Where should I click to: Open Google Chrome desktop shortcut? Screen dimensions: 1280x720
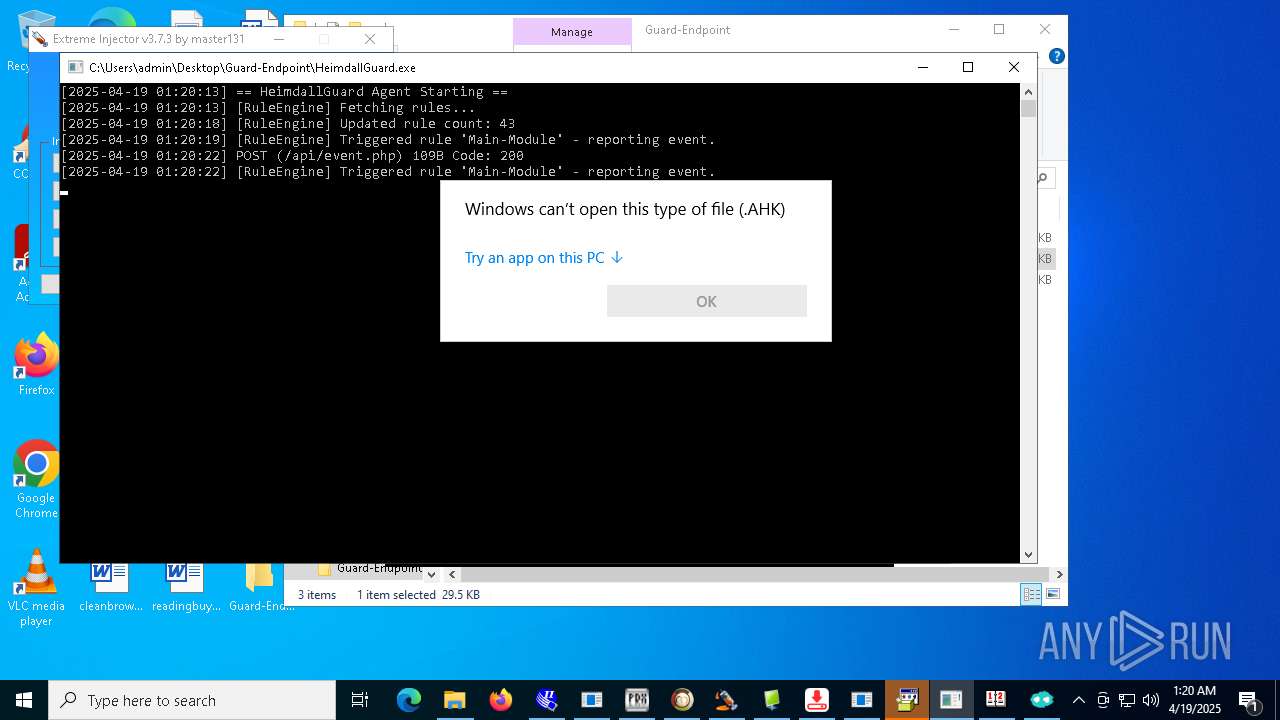click(36, 480)
